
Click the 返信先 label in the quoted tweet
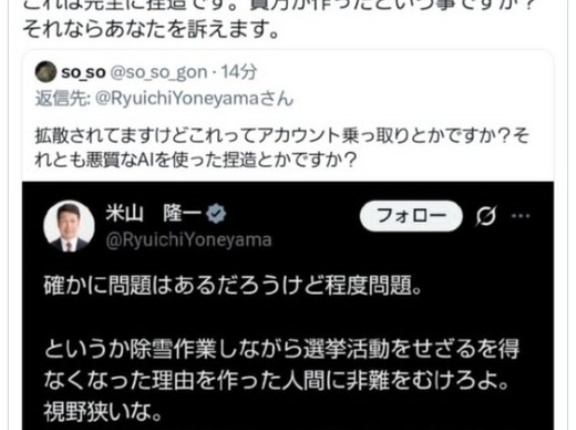[63, 99]
